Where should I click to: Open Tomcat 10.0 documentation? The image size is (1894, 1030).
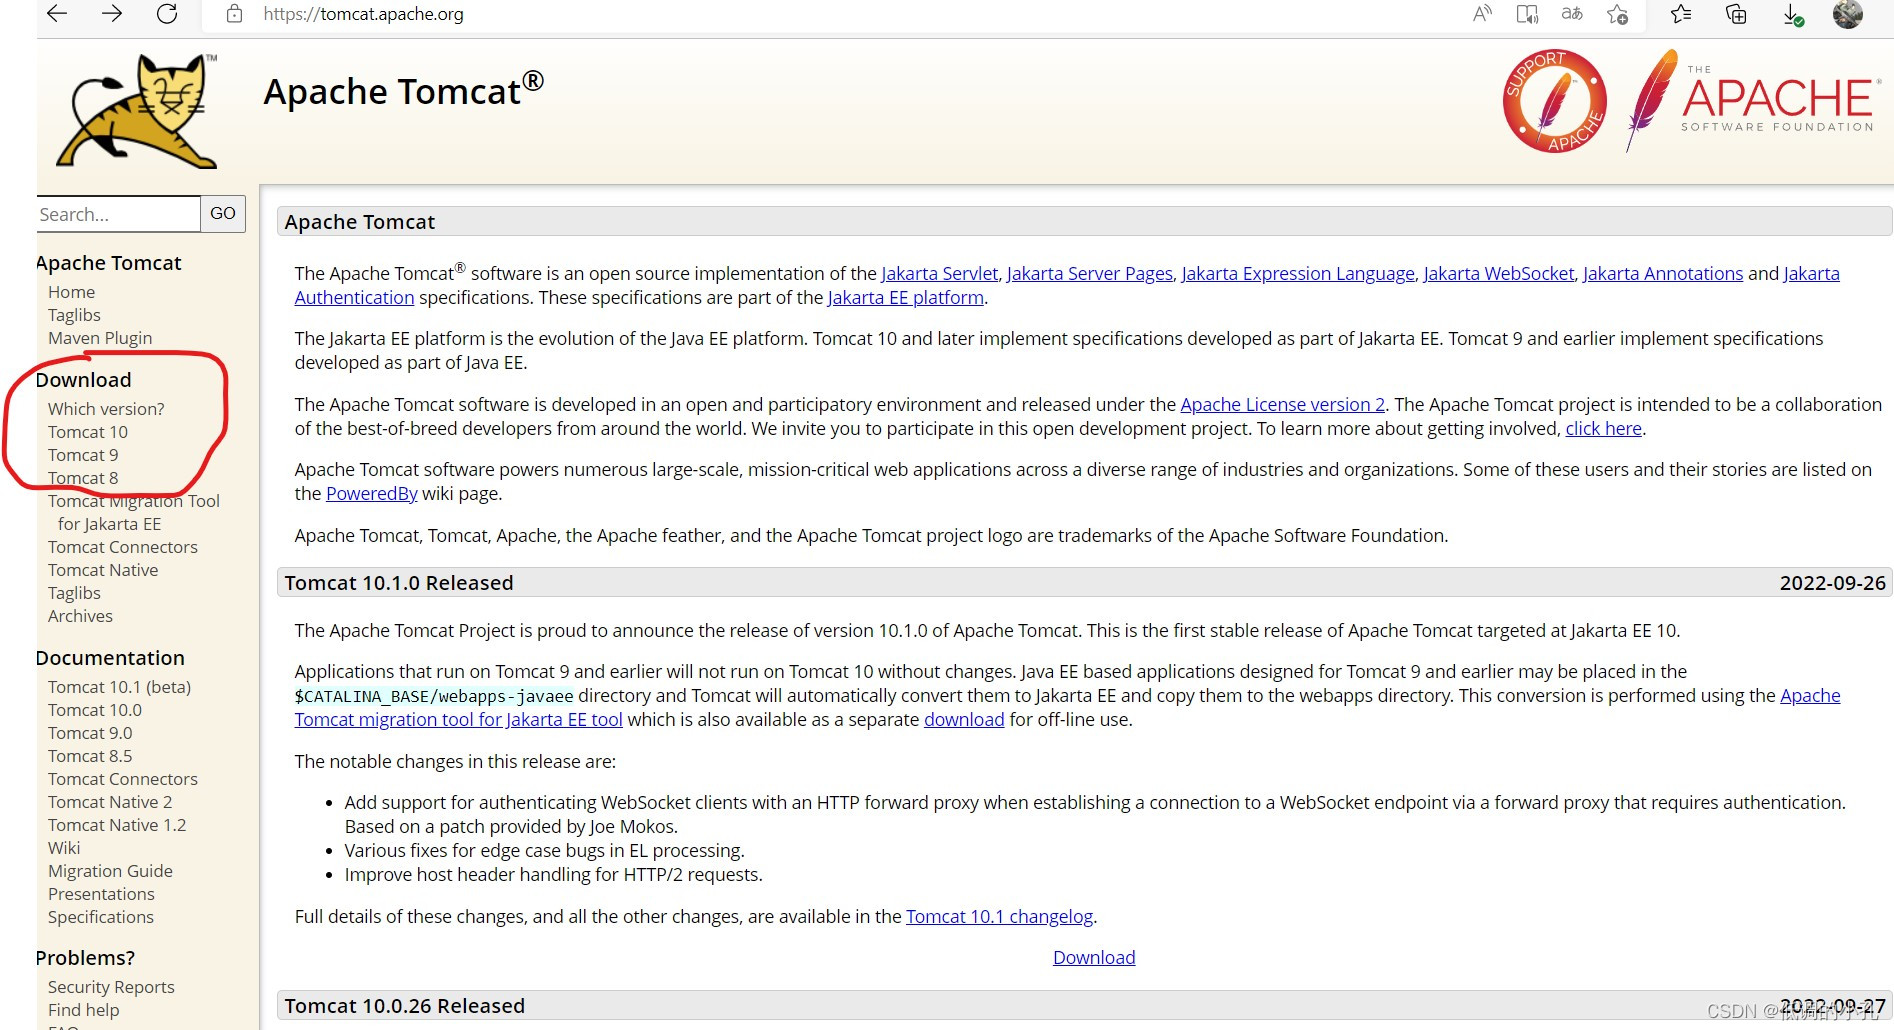[95, 710]
